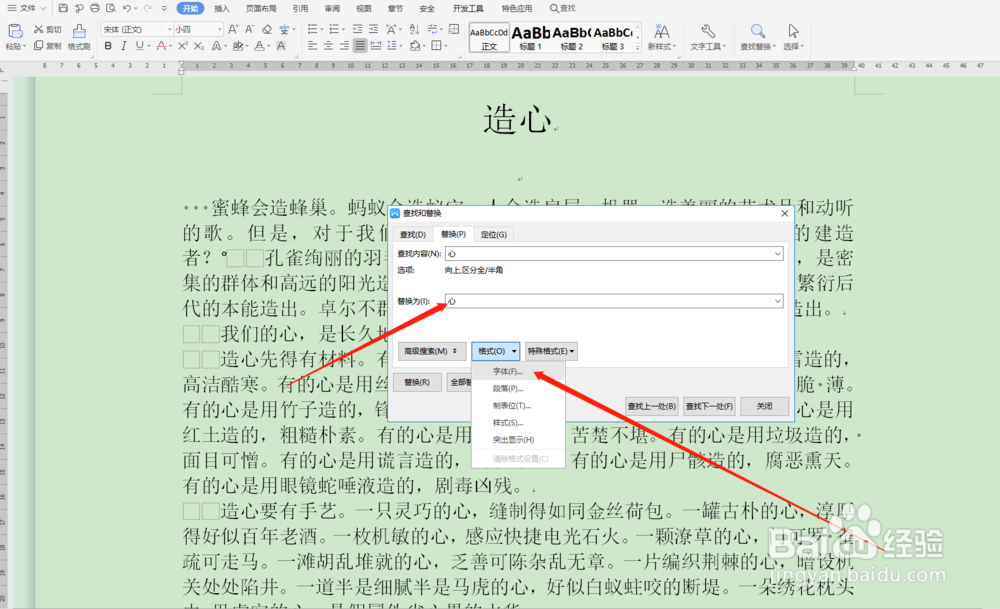The height and width of the screenshot is (609, 1000).
Task: Expand the styles gallery arrow
Action: tap(637, 47)
